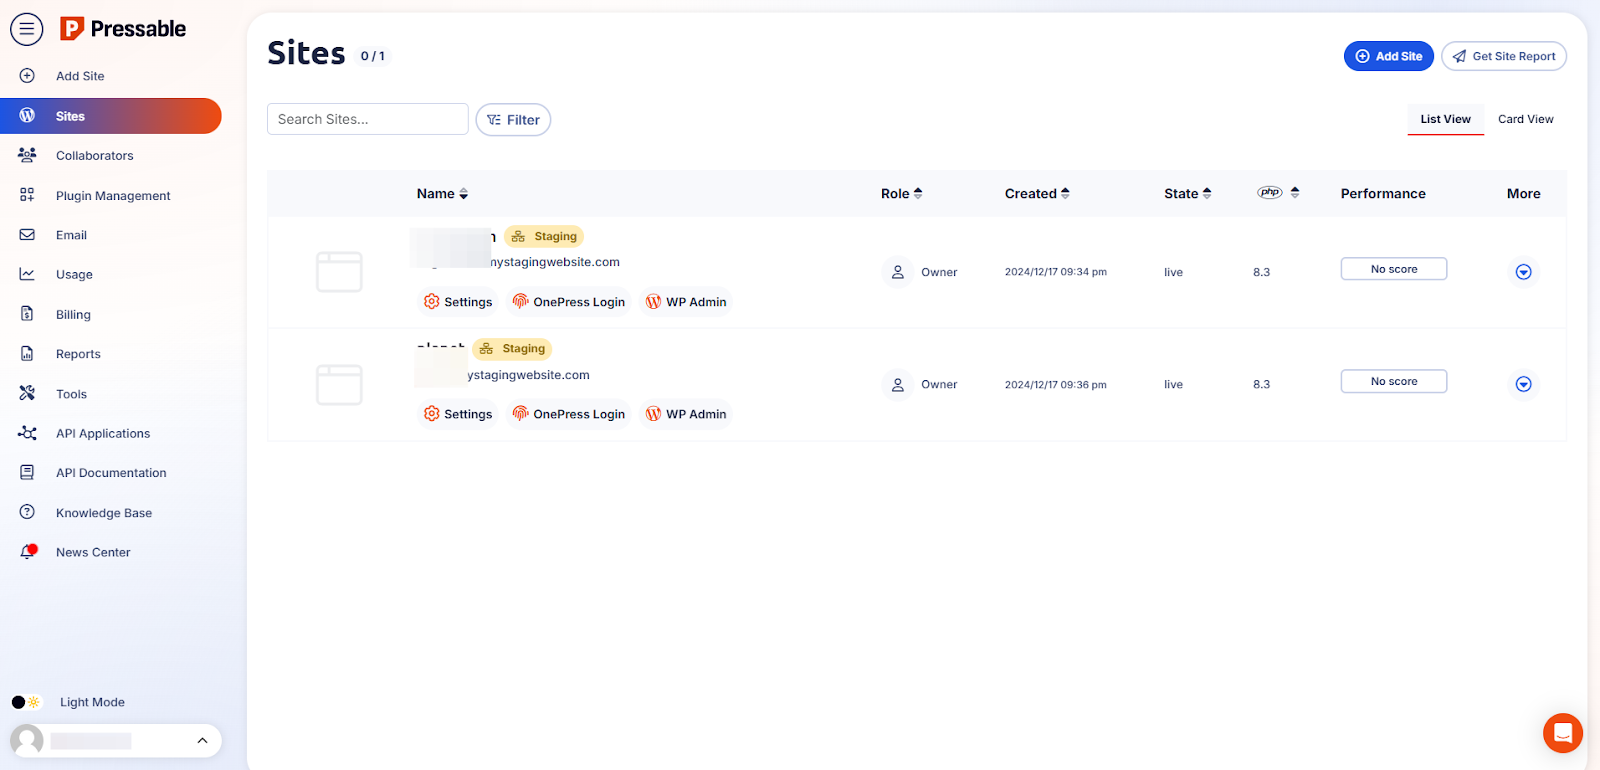Open Sites in the sidebar
This screenshot has height=770, width=1600.
[x=110, y=116]
